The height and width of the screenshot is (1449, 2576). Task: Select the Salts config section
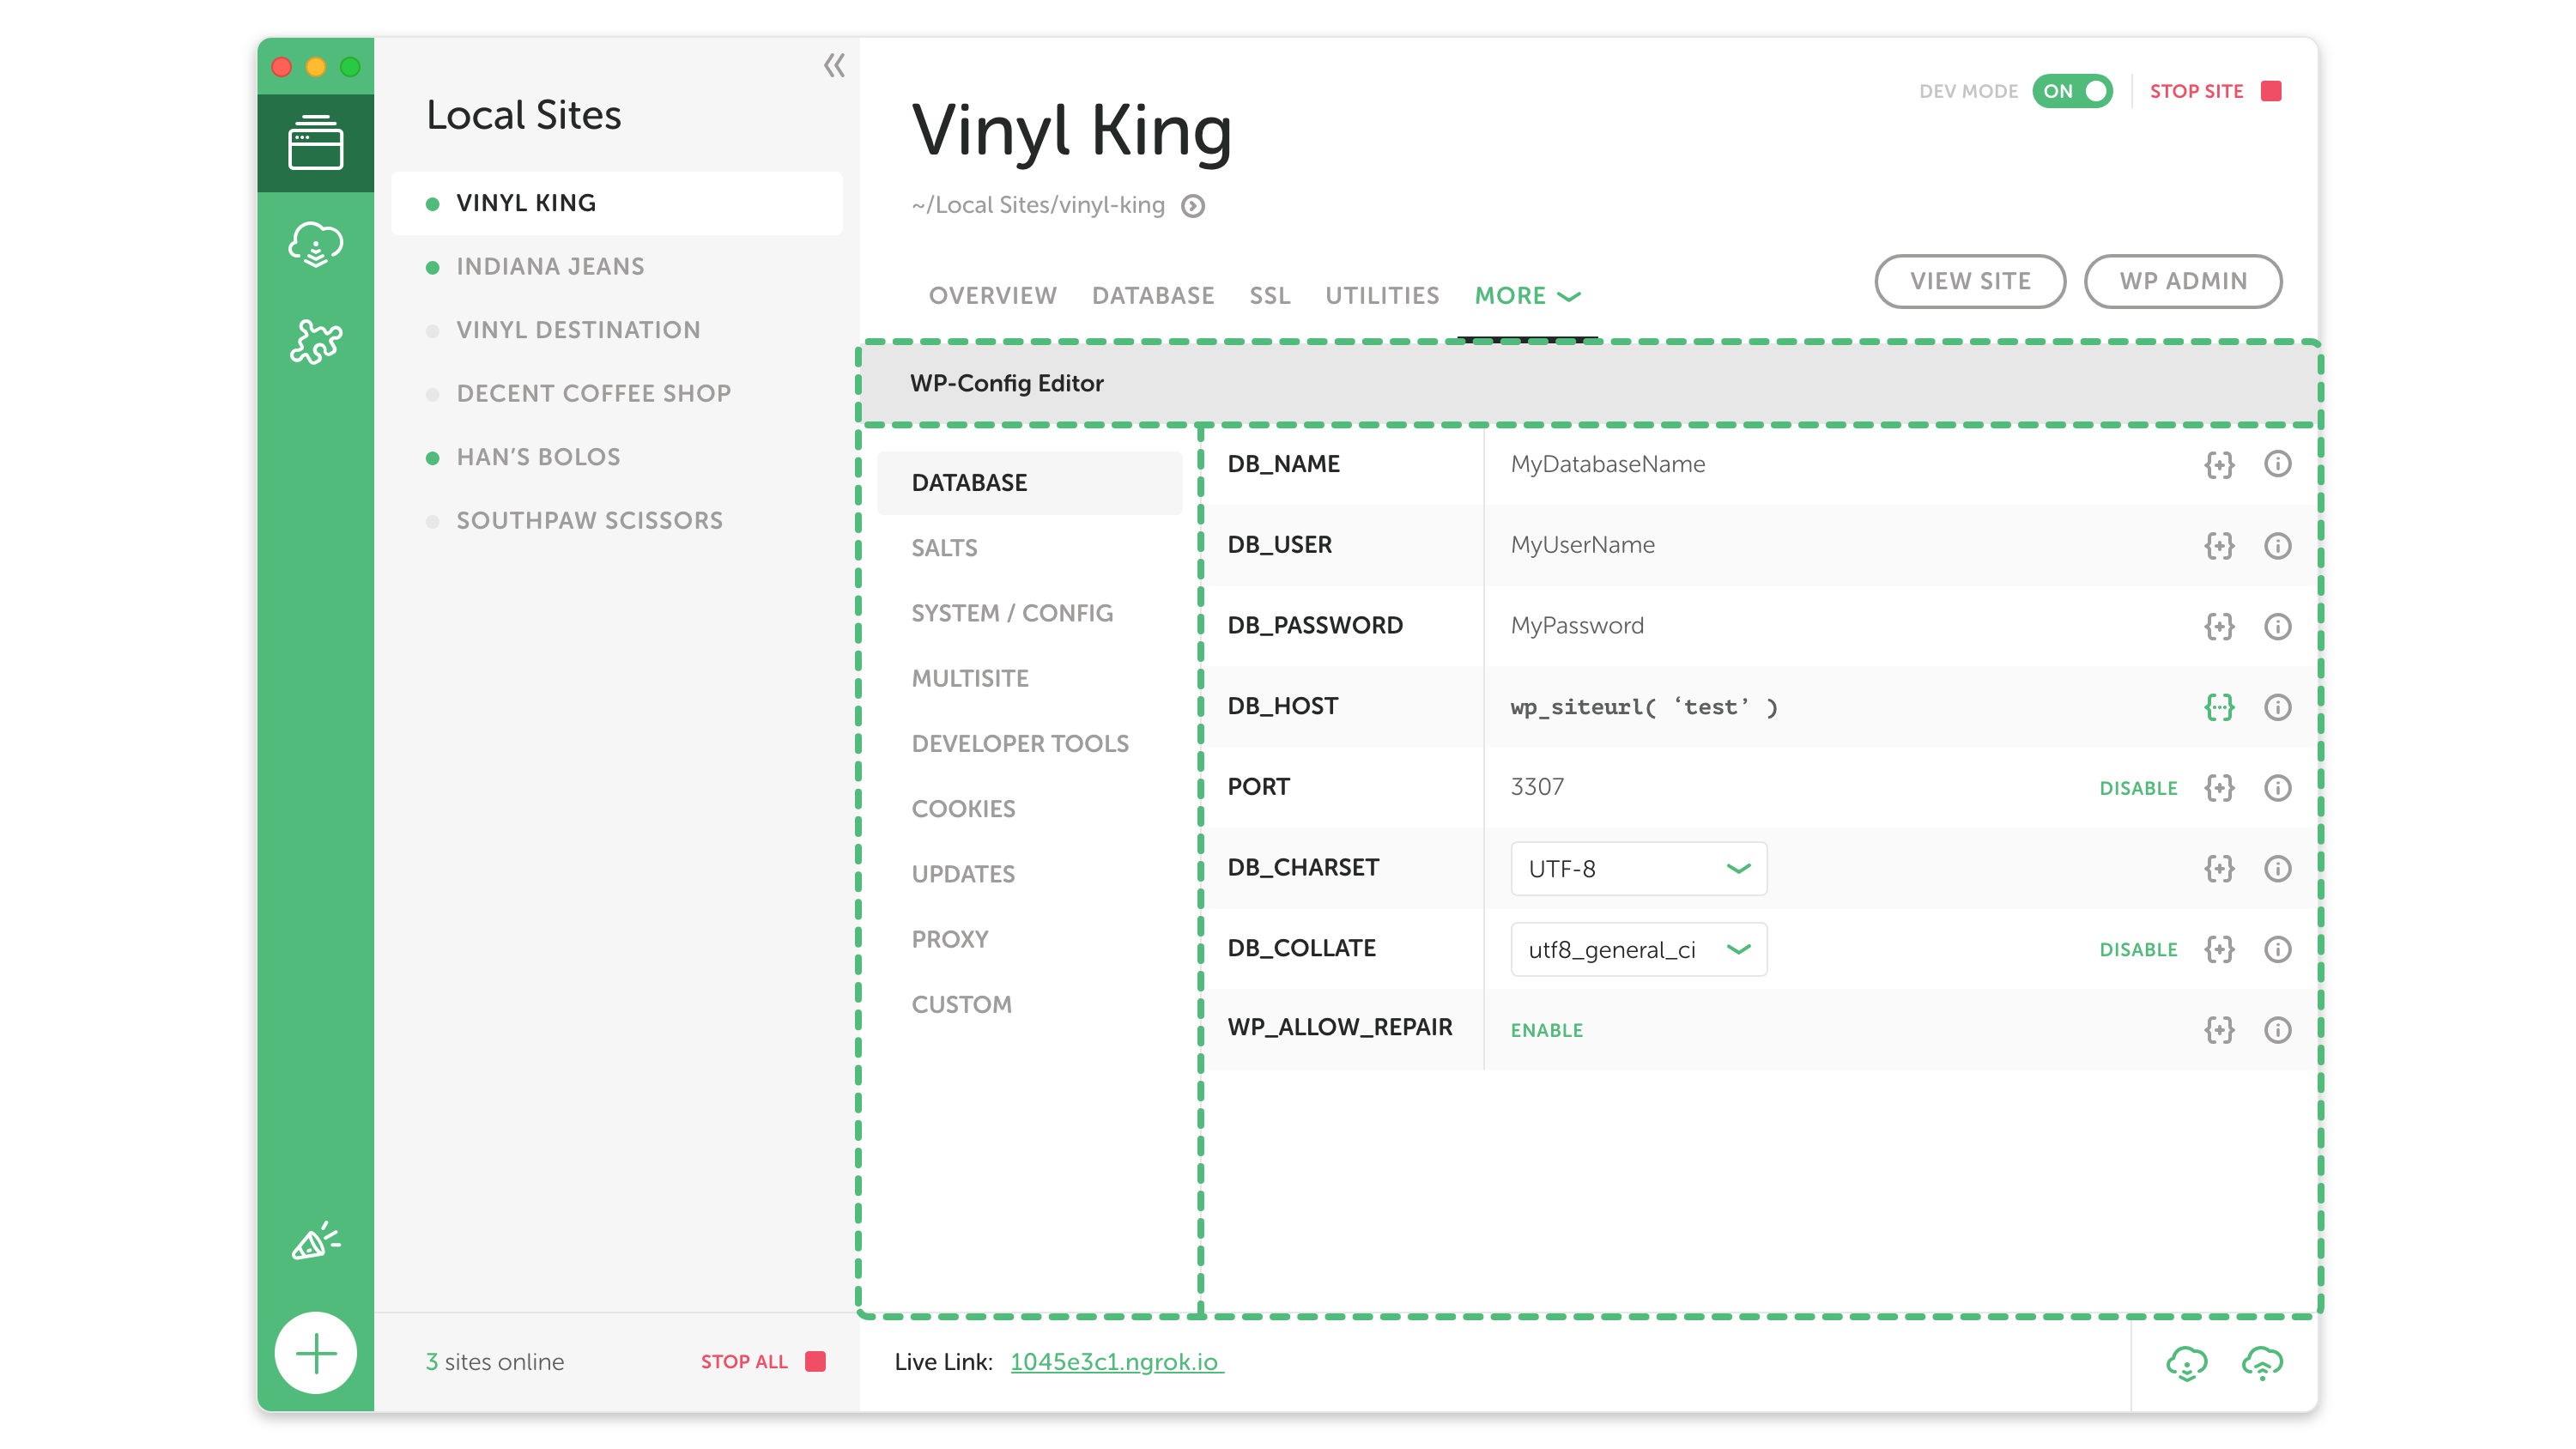click(944, 548)
